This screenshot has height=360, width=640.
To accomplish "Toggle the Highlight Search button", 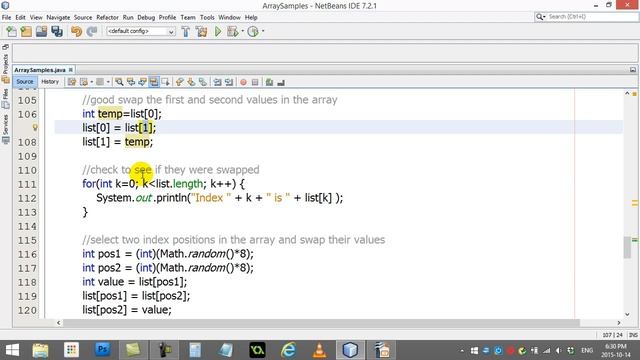I will pos(153,82).
